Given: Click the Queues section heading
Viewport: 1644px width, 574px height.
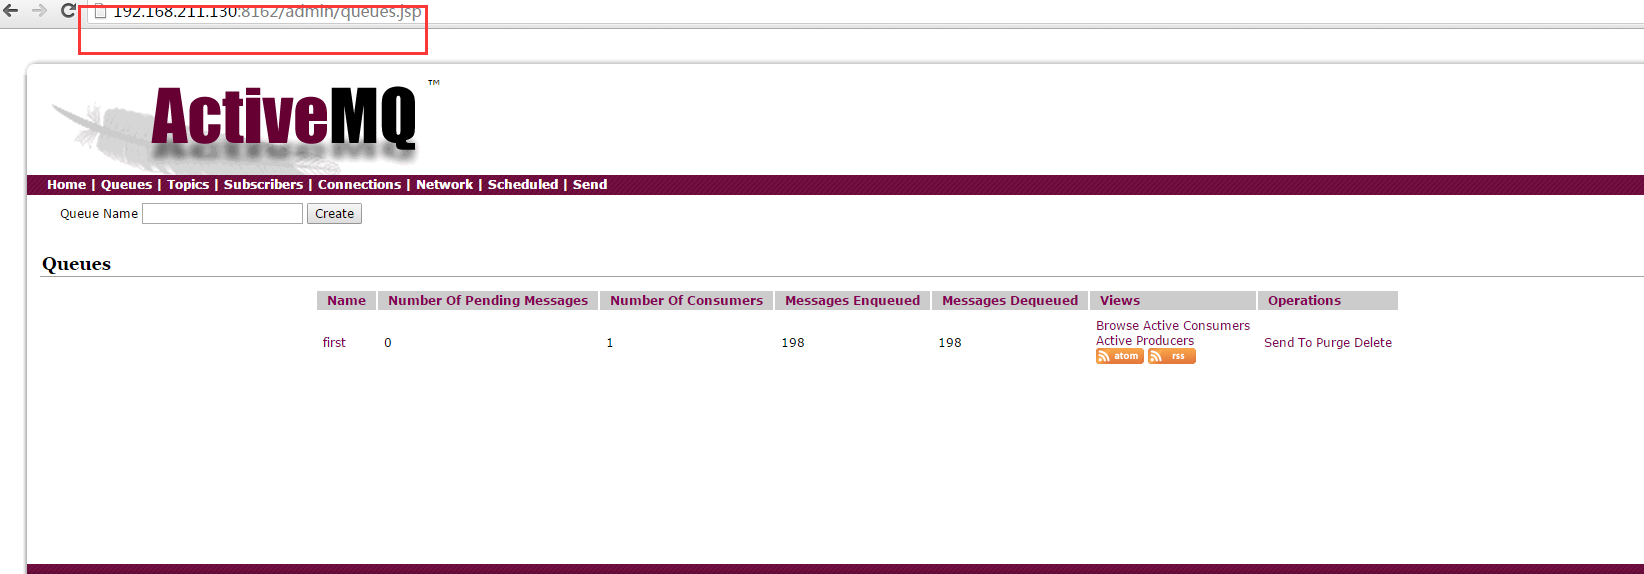Looking at the screenshot, I should [76, 264].
